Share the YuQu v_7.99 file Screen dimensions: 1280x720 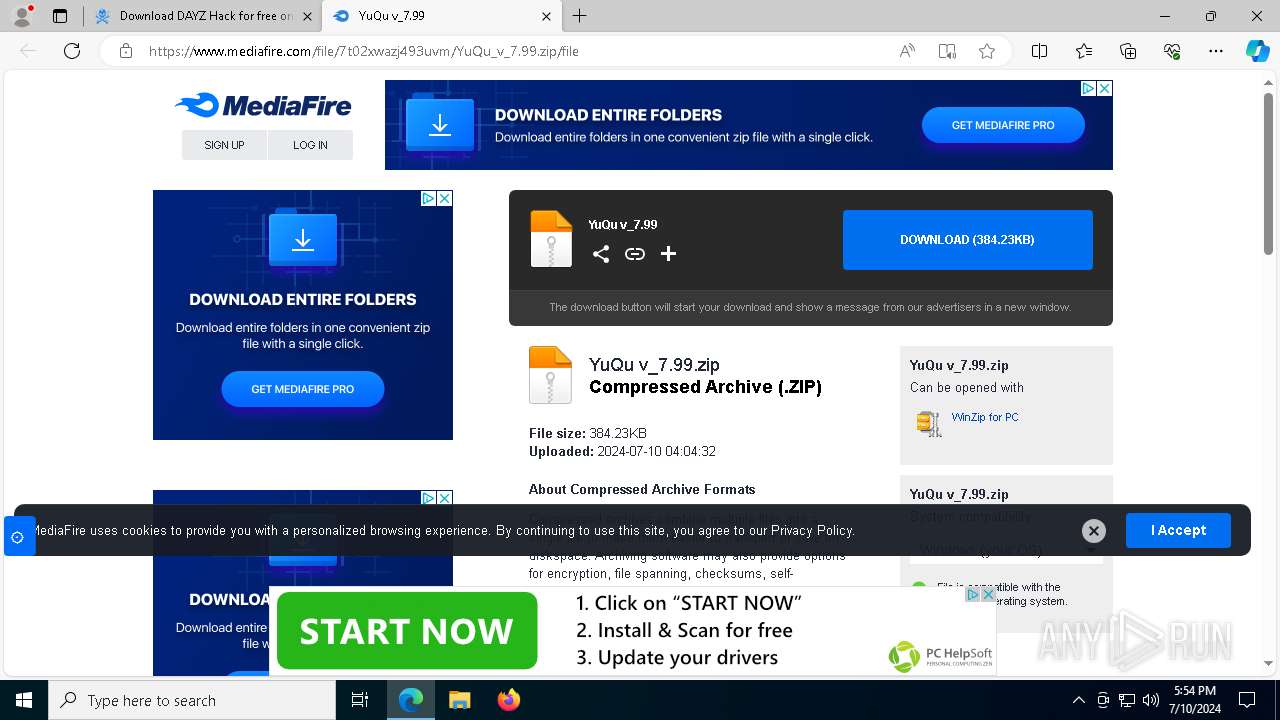pos(601,254)
